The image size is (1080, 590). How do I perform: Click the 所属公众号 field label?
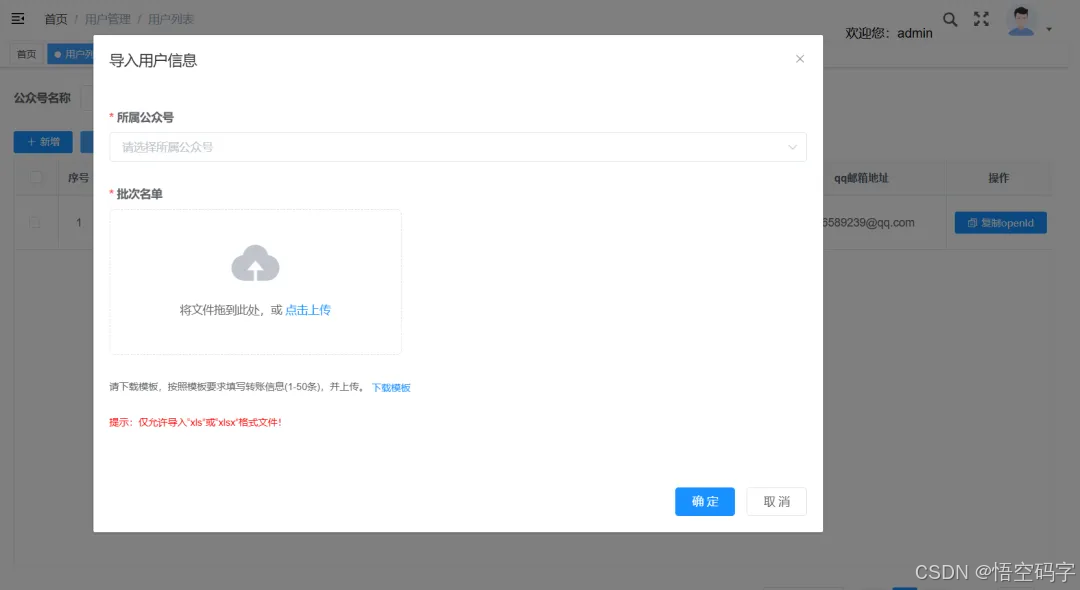click(x=145, y=118)
